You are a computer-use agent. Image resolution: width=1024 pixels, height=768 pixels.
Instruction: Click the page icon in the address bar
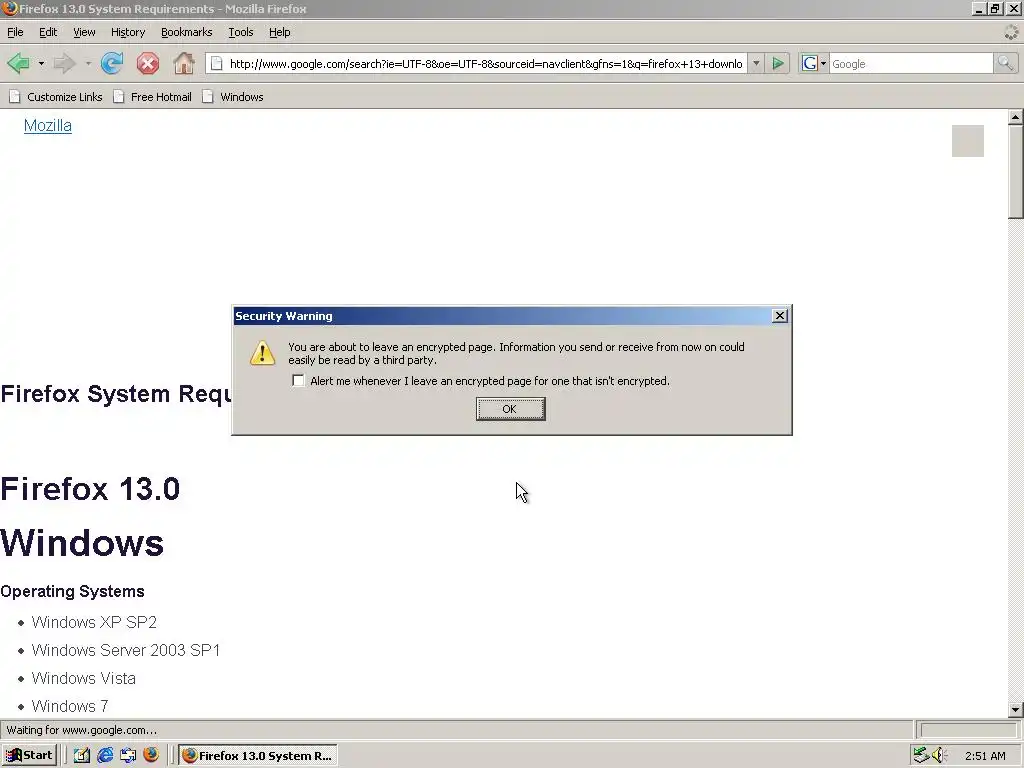click(x=216, y=63)
